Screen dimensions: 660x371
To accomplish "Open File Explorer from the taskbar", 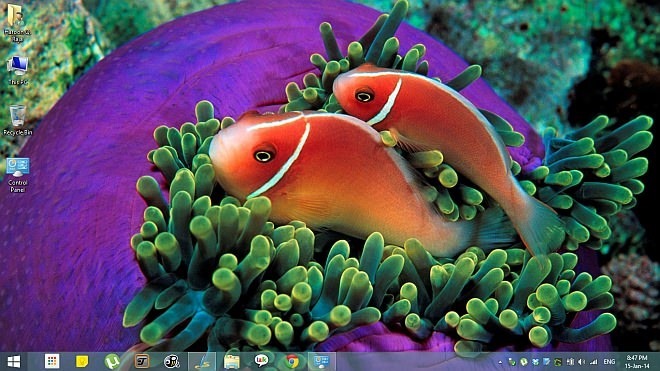I will coord(232,361).
